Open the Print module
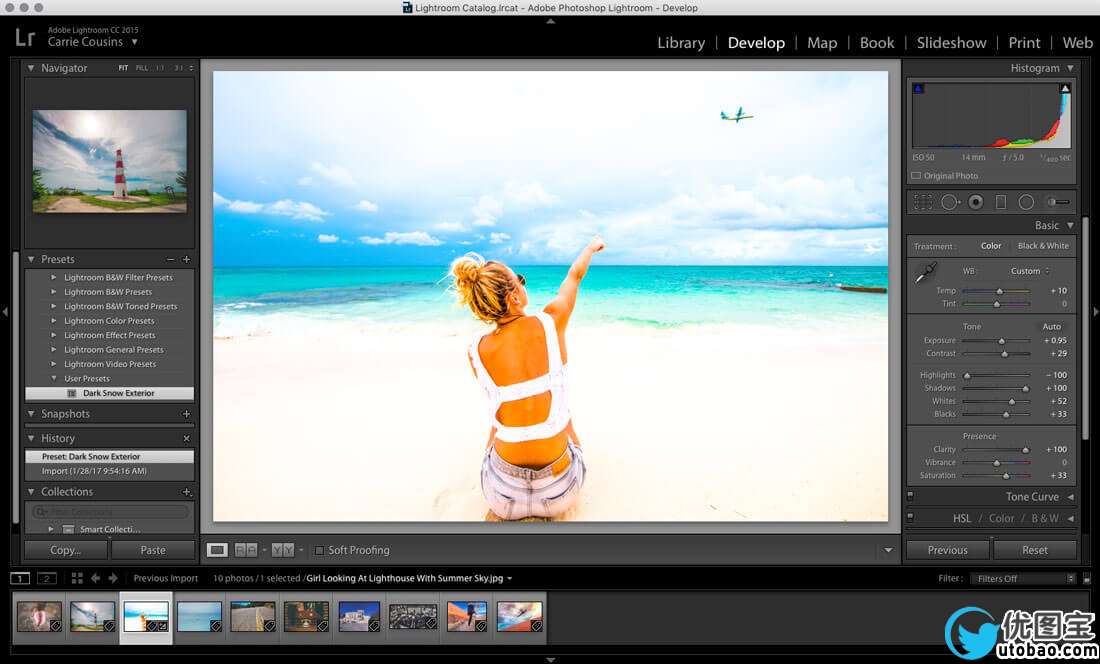This screenshot has width=1100, height=664. click(x=1024, y=43)
